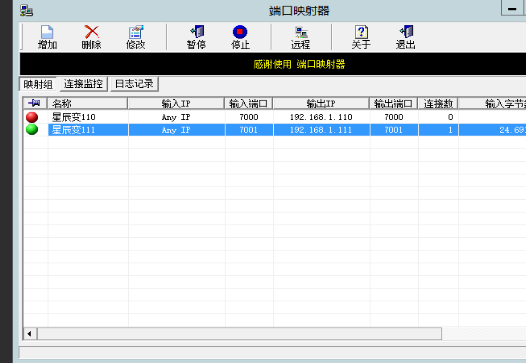This screenshot has width=526, height=363.
Task: Click the input bytes value 24.69
Action: click(512, 130)
